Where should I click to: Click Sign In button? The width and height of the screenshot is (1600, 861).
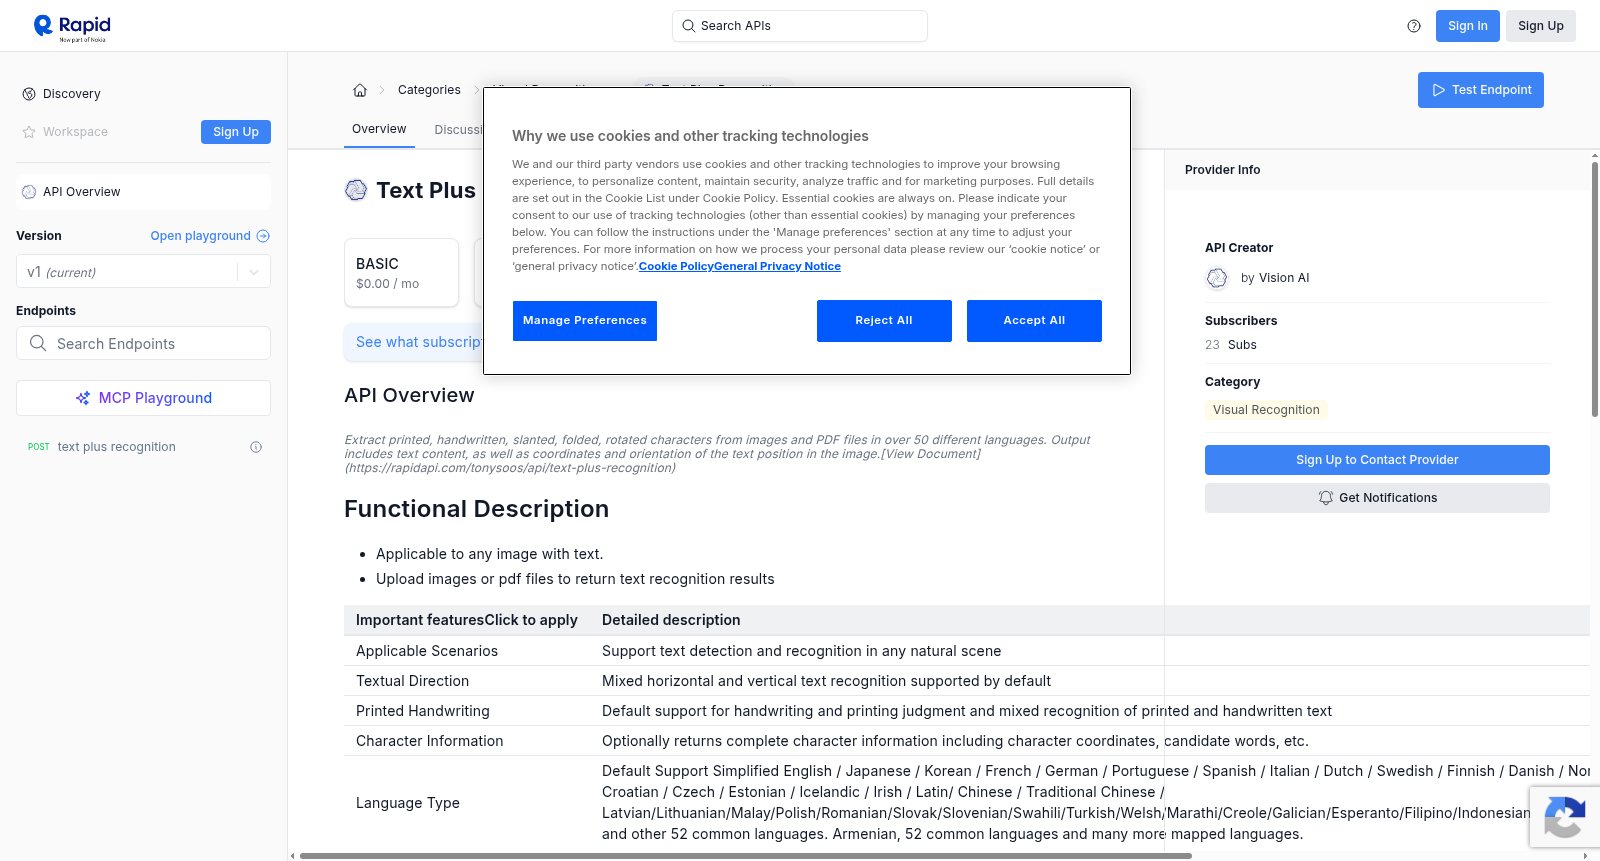pyautogui.click(x=1468, y=26)
